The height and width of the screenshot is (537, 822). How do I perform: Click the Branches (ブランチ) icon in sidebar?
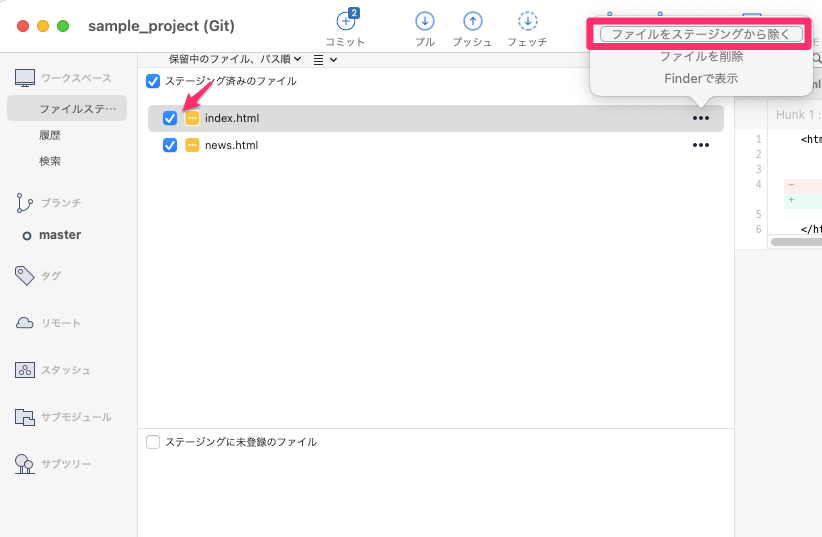pos(24,203)
